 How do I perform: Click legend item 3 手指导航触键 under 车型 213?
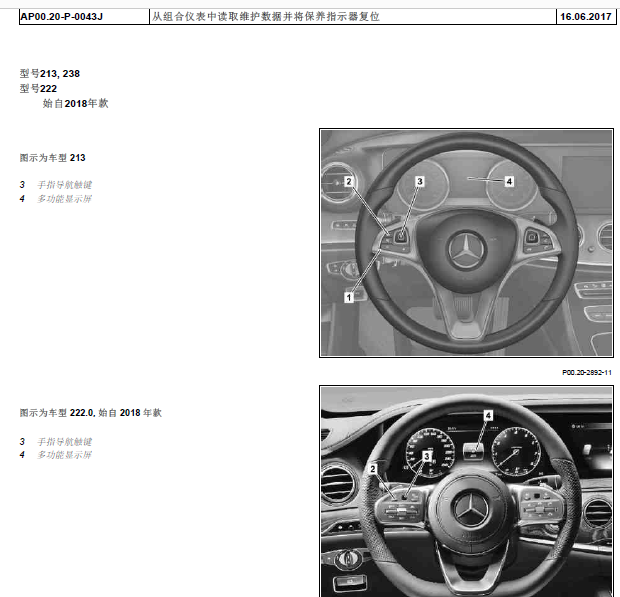tap(56, 185)
